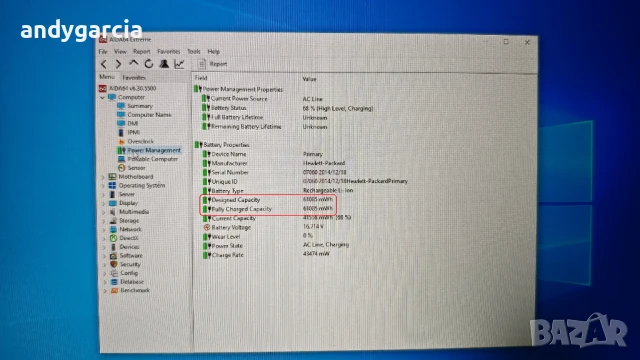Image resolution: width=640 pixels, height=360 pixels.
Task: Expand the Network tree node
Action: 104,230
